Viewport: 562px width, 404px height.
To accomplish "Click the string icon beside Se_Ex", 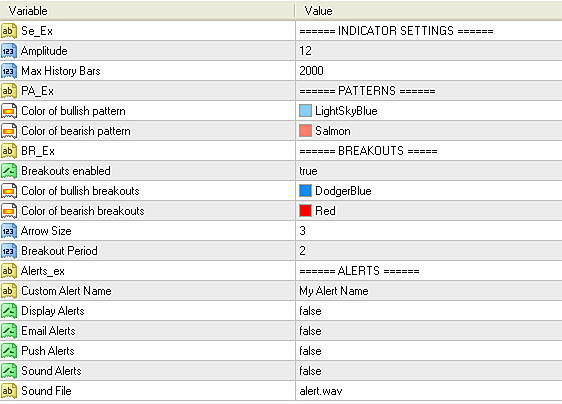I will coord(9,31).
